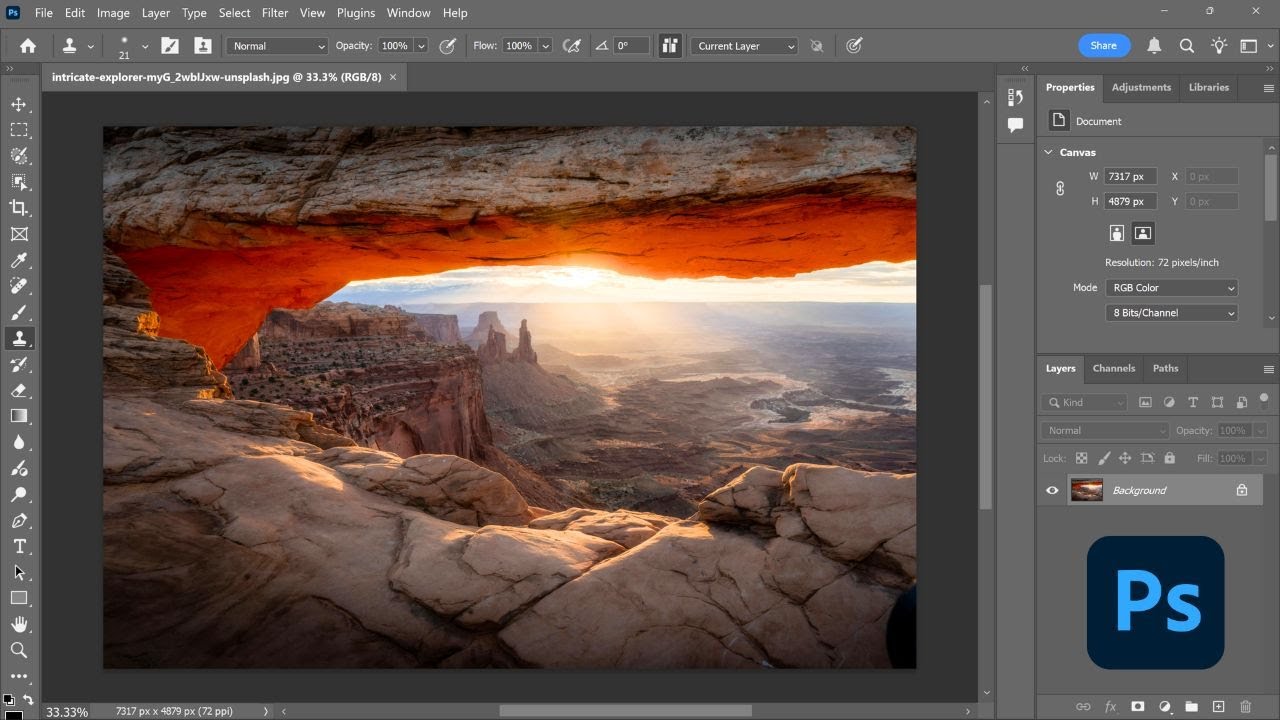This screenshot has width=1280, height=720.
Task: Select the Path Selection tool
Action: click(x=19, y=572)
